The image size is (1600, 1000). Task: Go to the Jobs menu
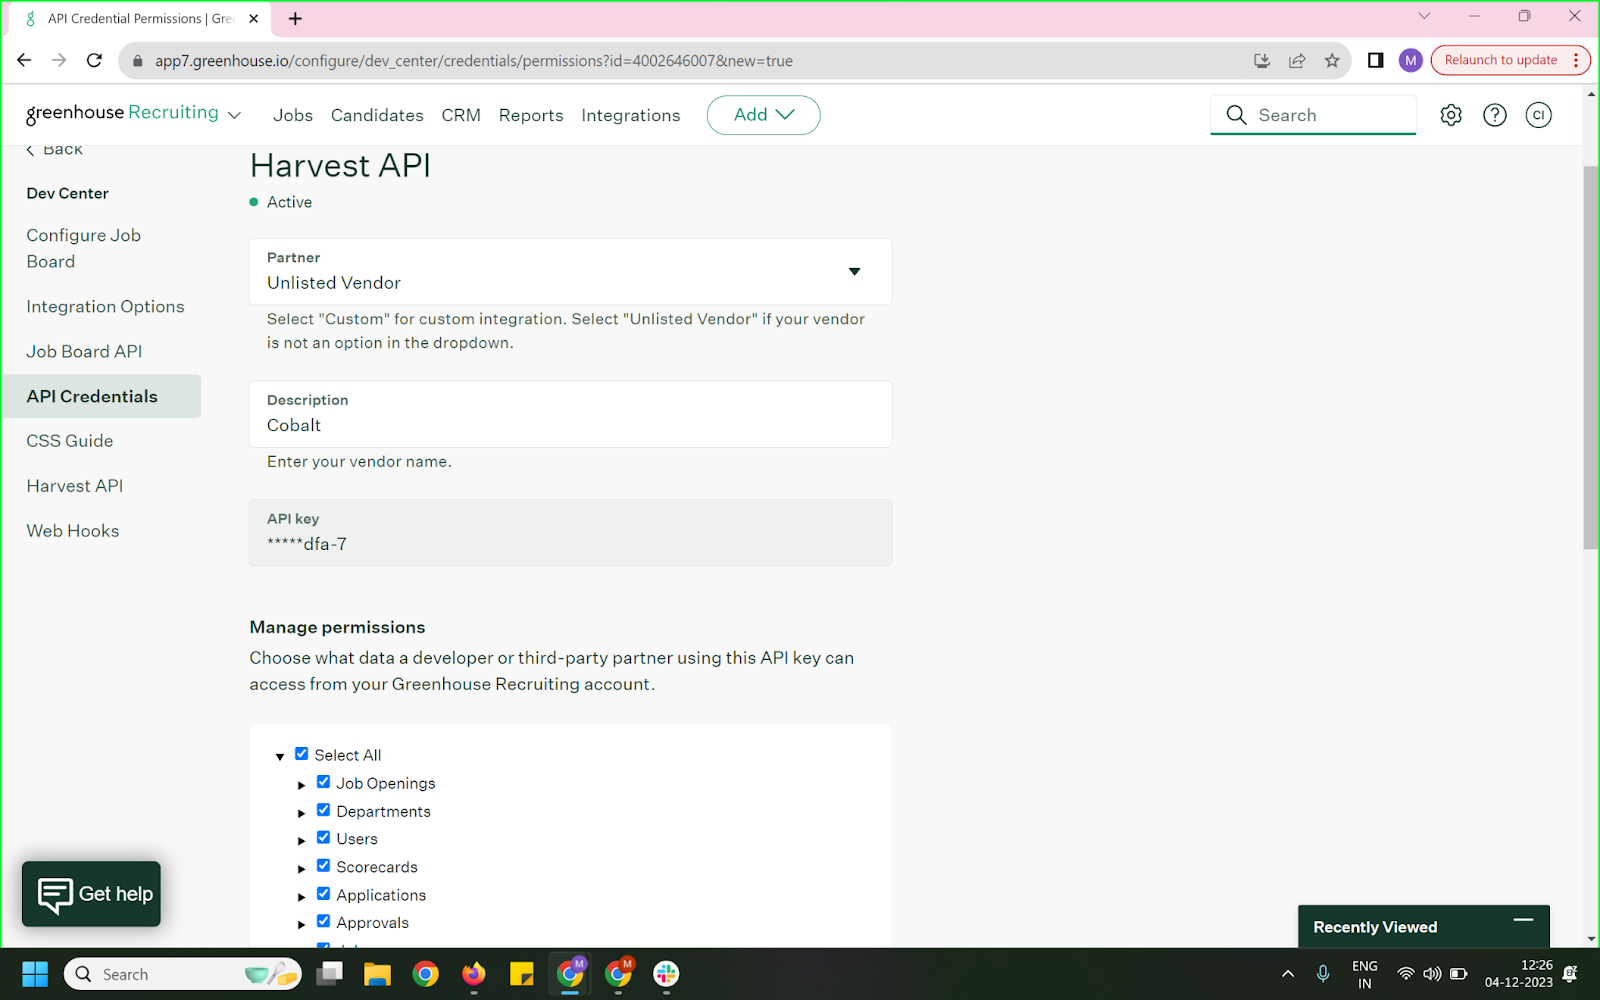point(293,116)
